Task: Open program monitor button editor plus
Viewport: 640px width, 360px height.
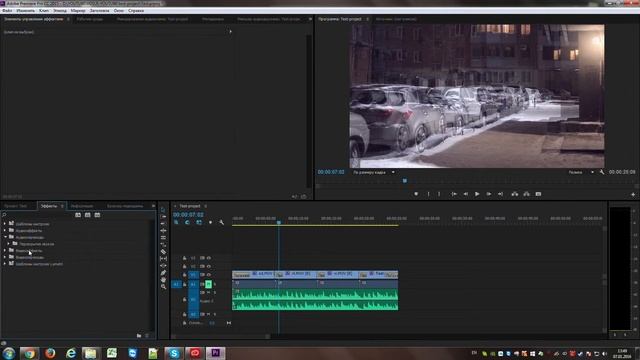Action: click(633, 195)
